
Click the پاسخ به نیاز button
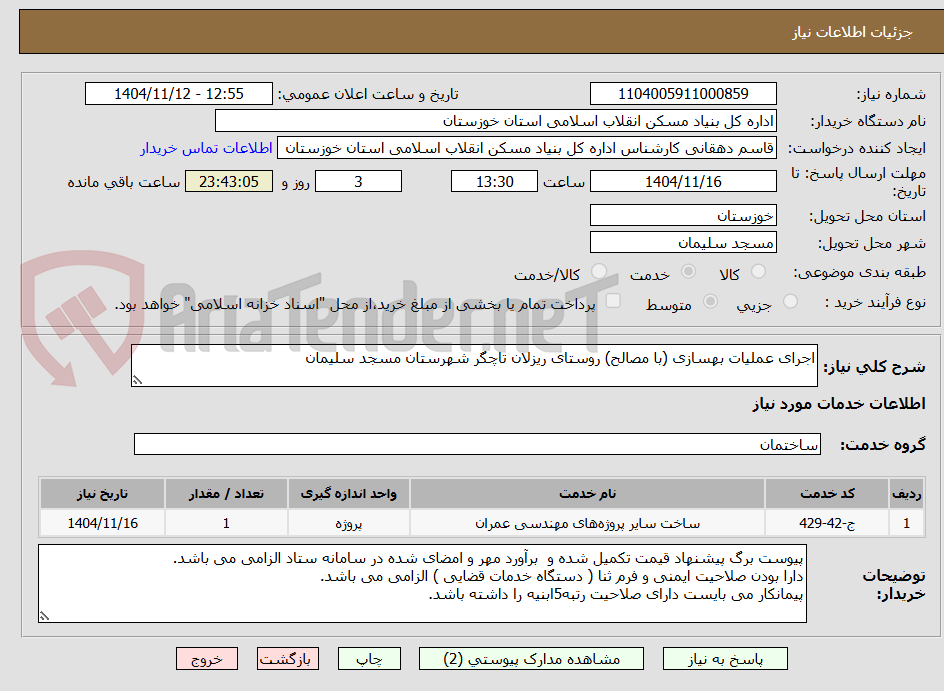click(725, 659)
